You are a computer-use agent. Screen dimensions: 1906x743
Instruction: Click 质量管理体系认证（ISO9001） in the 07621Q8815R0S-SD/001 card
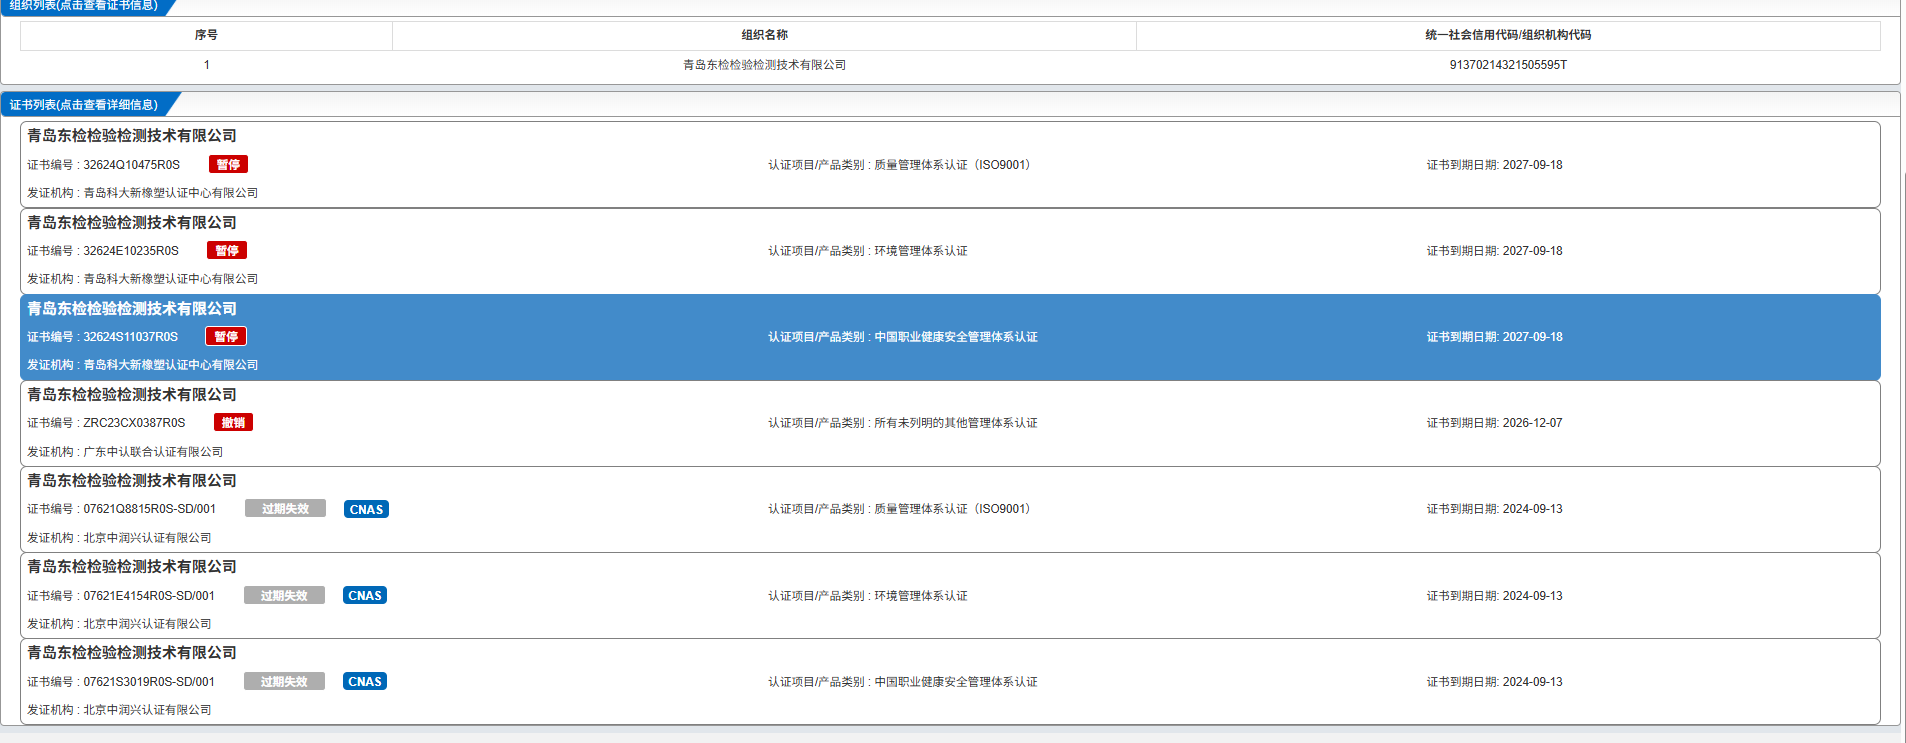pyautogui.click(x=952, y=509)
